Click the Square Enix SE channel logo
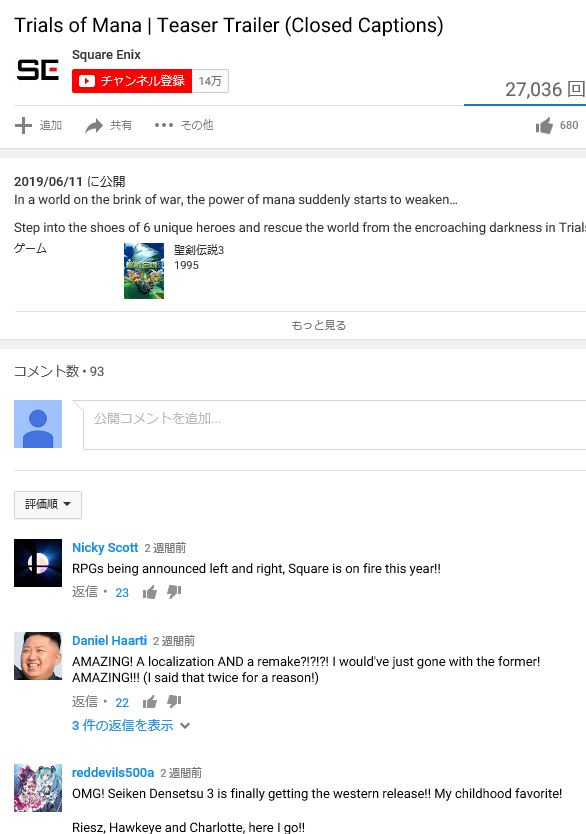Viewport: 586px width, 834px height. pos(38,70)
